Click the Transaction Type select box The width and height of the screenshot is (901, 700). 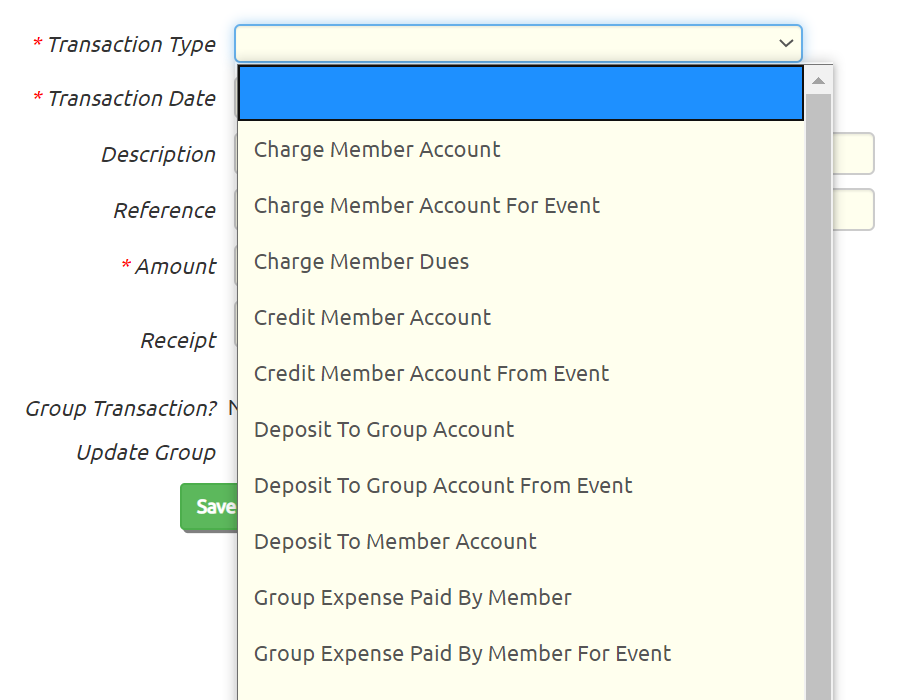pos(518,43)
